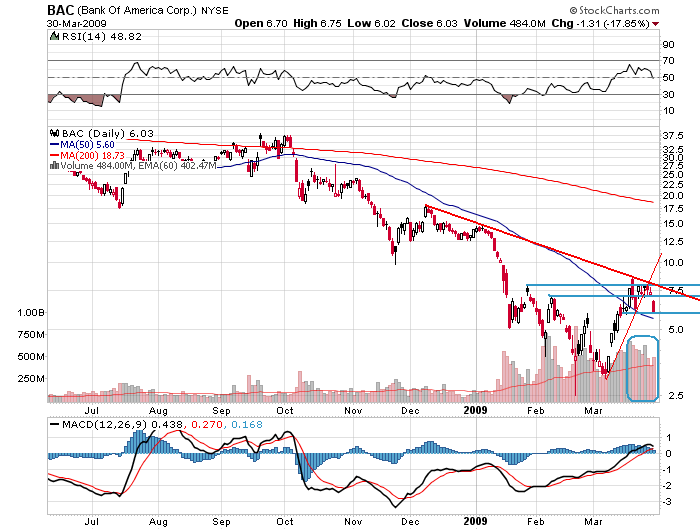Click the 5.0 price axis label
Image resolution: width=700 pixels, height=530 pixels.
click(x=675, y=330)
